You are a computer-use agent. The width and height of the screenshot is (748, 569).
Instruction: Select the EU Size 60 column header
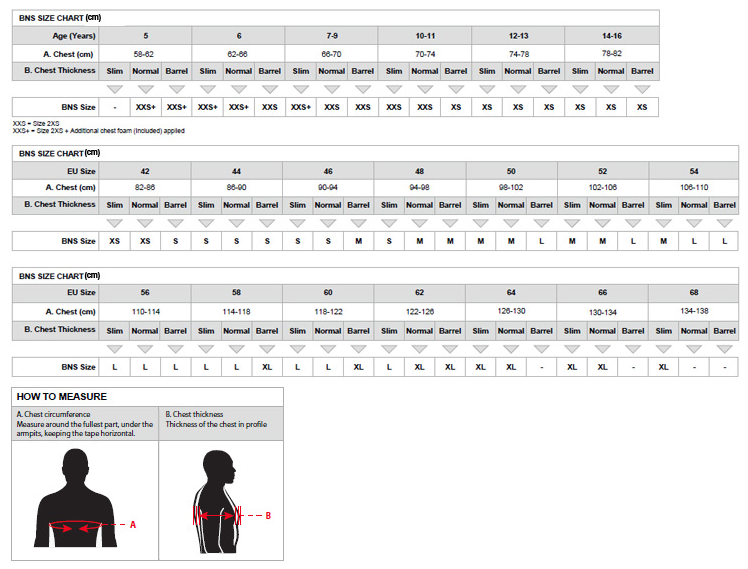pos(328,293)
